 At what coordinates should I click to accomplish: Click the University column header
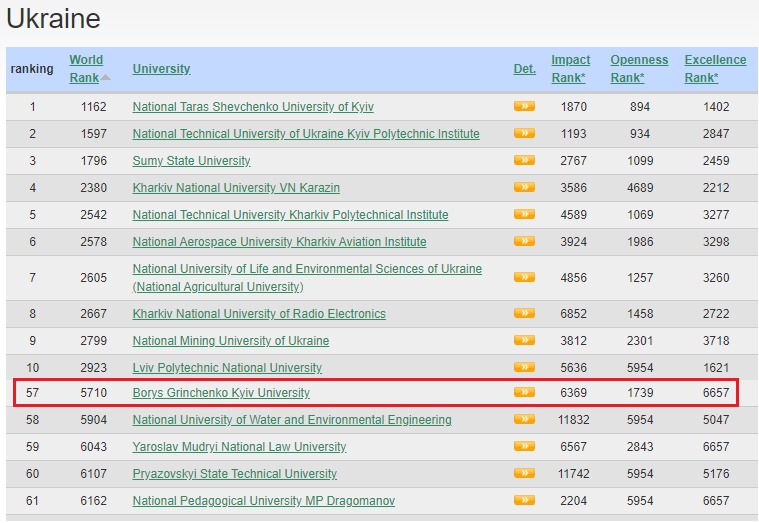(x=161, y=69)
